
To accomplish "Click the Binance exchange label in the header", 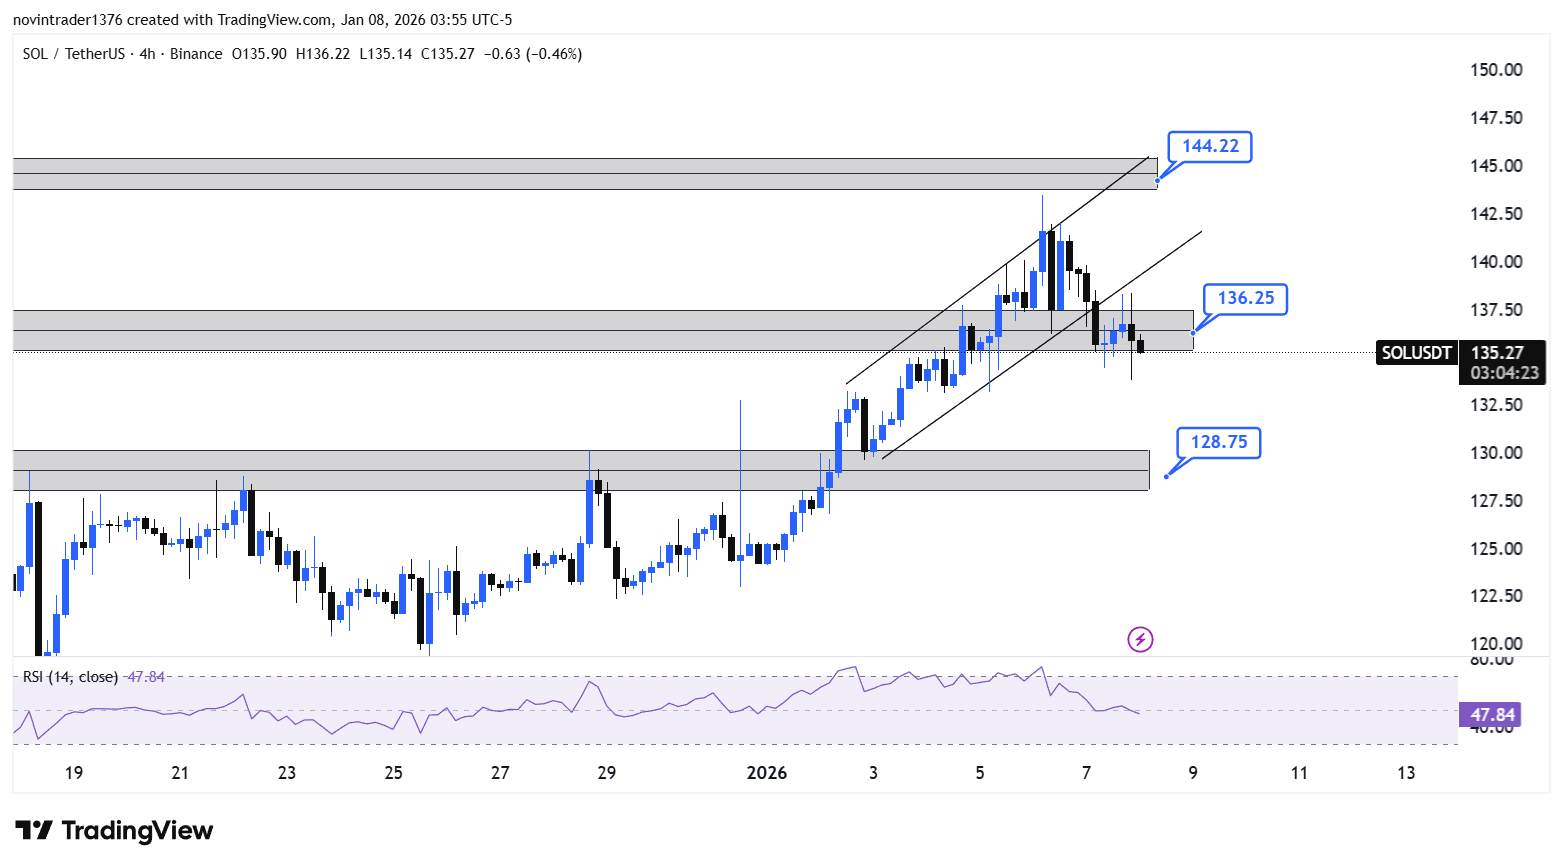I will [x=196, y=54].
